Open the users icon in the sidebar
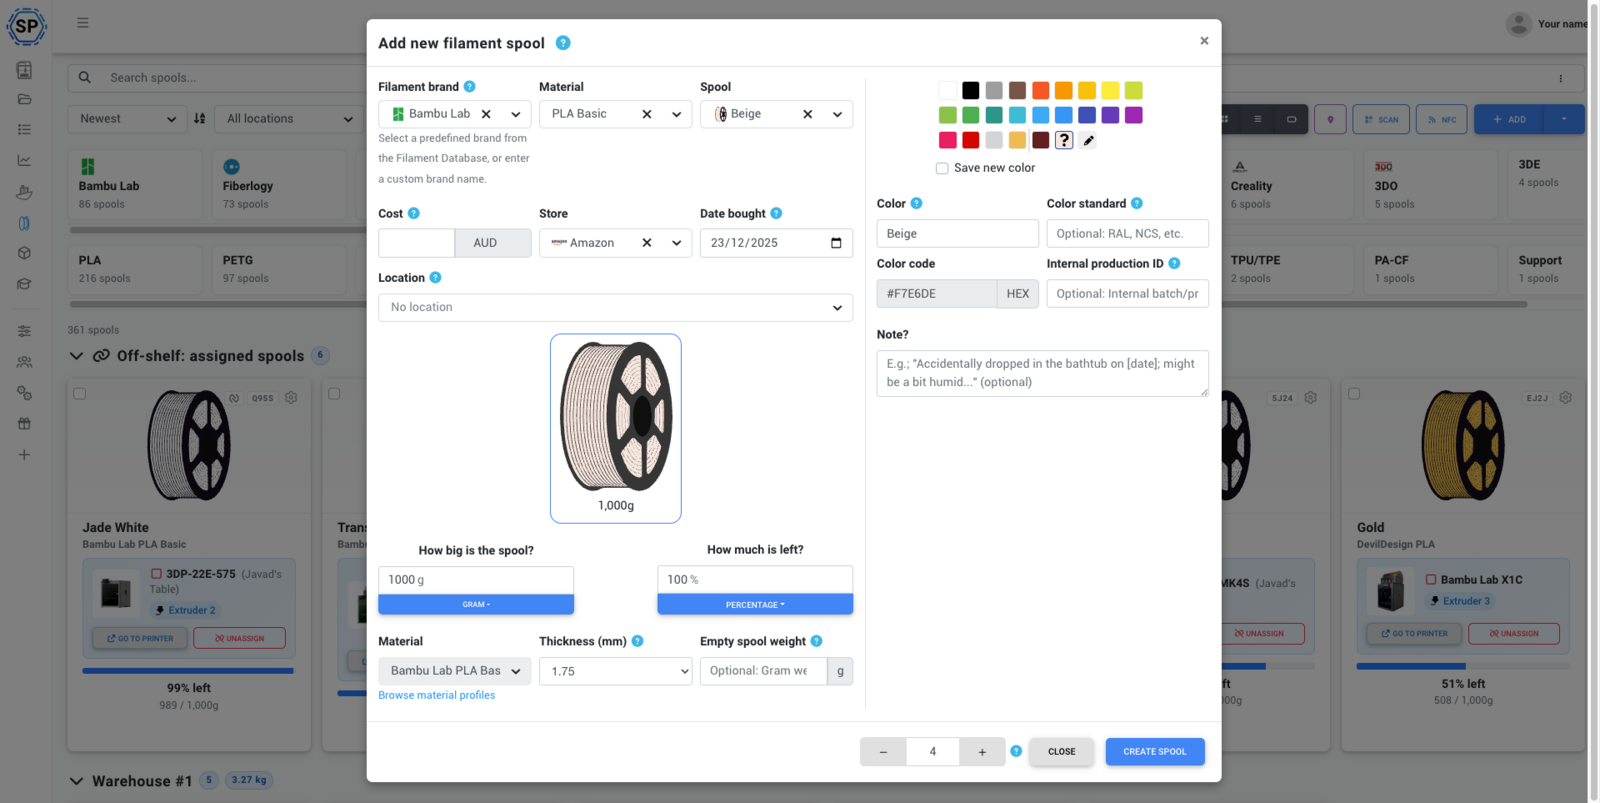 (x=24, y=362)
